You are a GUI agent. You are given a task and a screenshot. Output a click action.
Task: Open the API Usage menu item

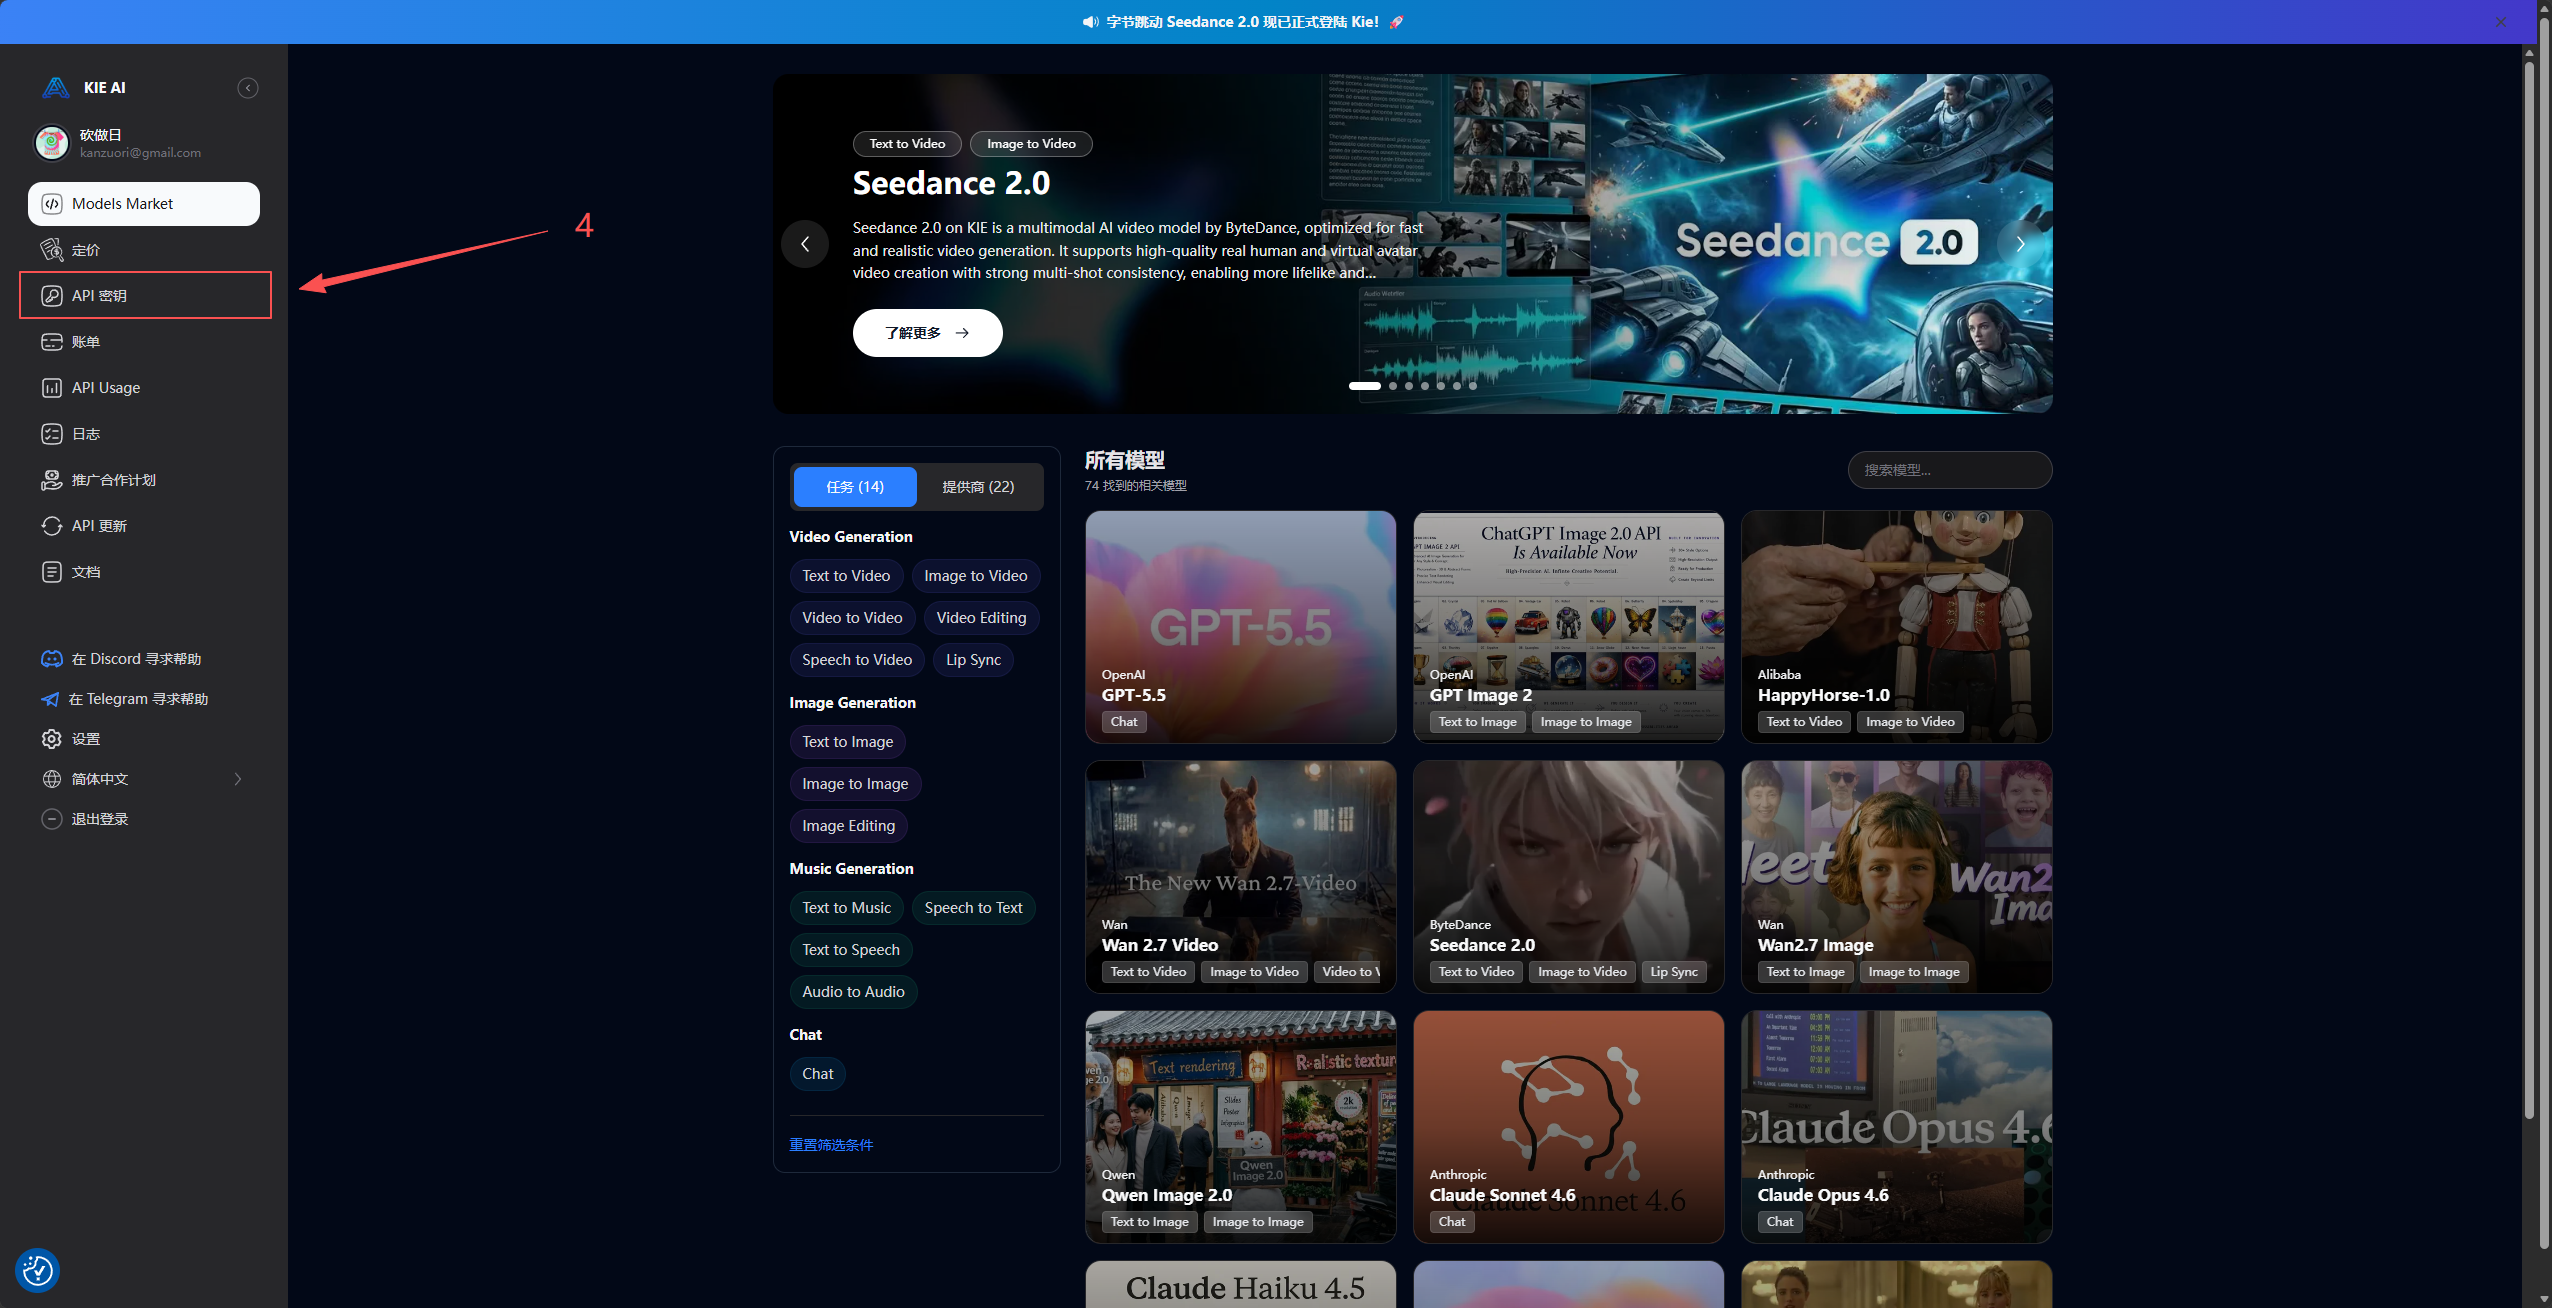click(x=144, y=388)
